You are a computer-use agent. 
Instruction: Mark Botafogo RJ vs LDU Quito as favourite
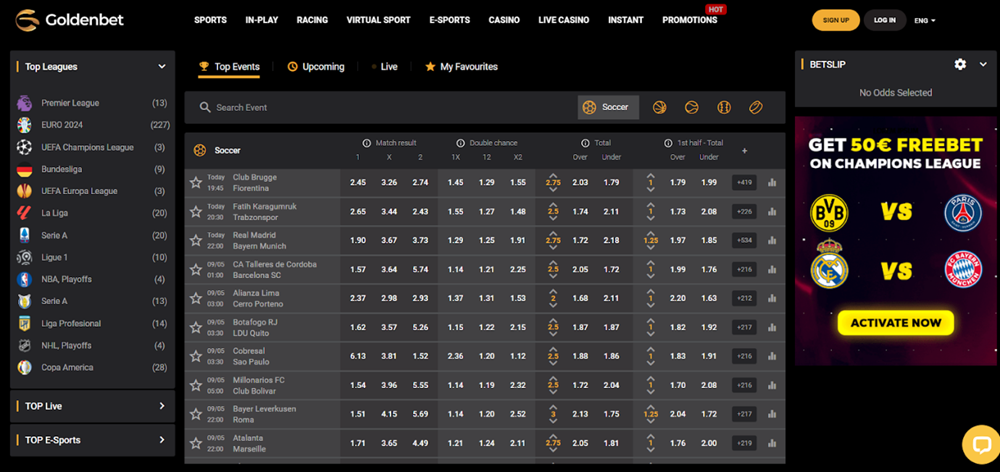coord(196,327)
